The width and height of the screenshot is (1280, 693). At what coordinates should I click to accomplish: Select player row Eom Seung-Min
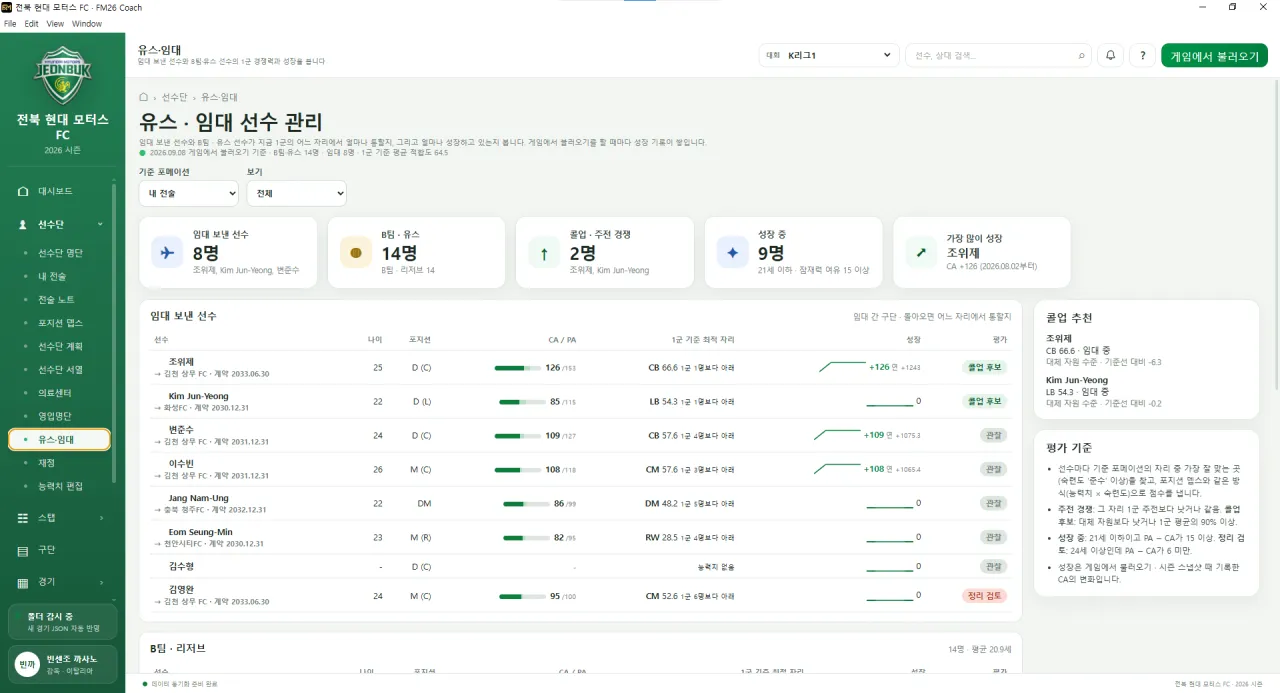point(580,537)
